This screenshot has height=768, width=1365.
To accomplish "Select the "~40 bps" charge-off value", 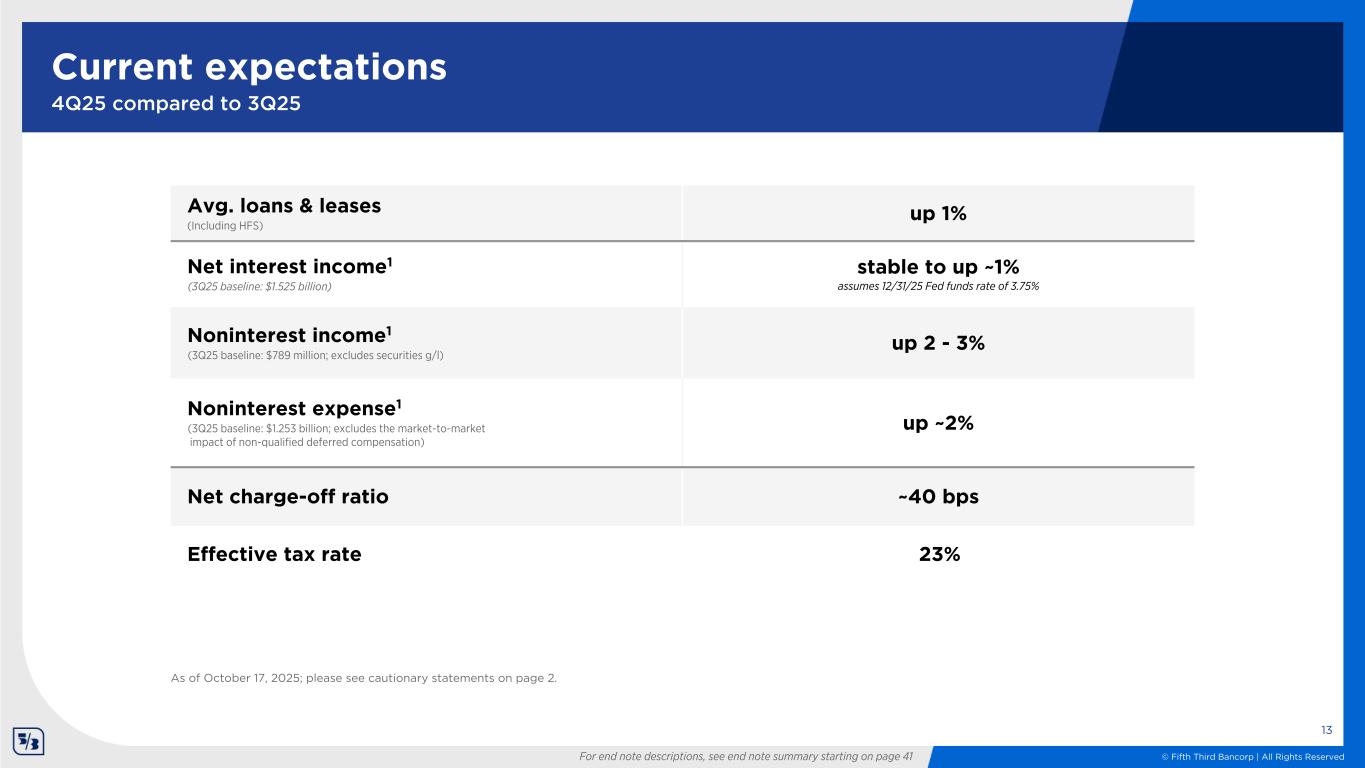I will [x=937, y=496].
